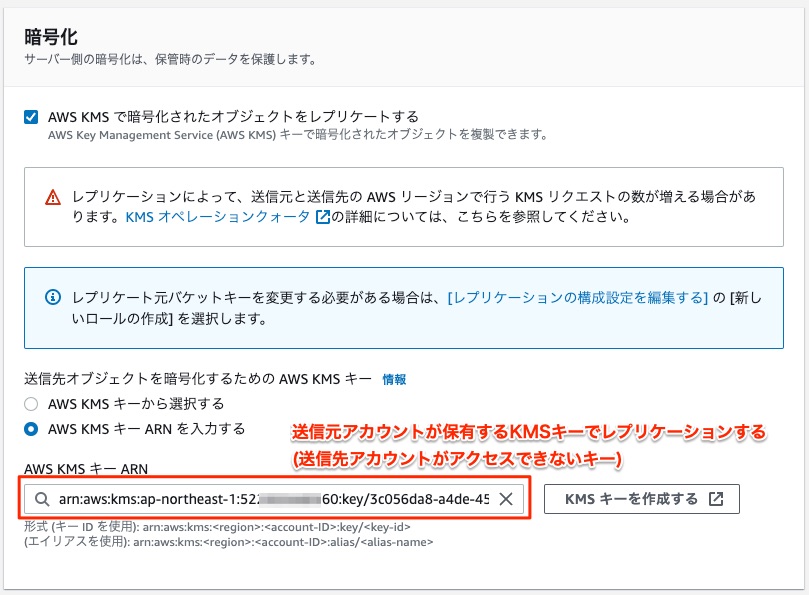This screenshot has width=809, height=595.
Task: Click the '(エイリアスを使用)' alias format hint text
Action: [229, 542]
